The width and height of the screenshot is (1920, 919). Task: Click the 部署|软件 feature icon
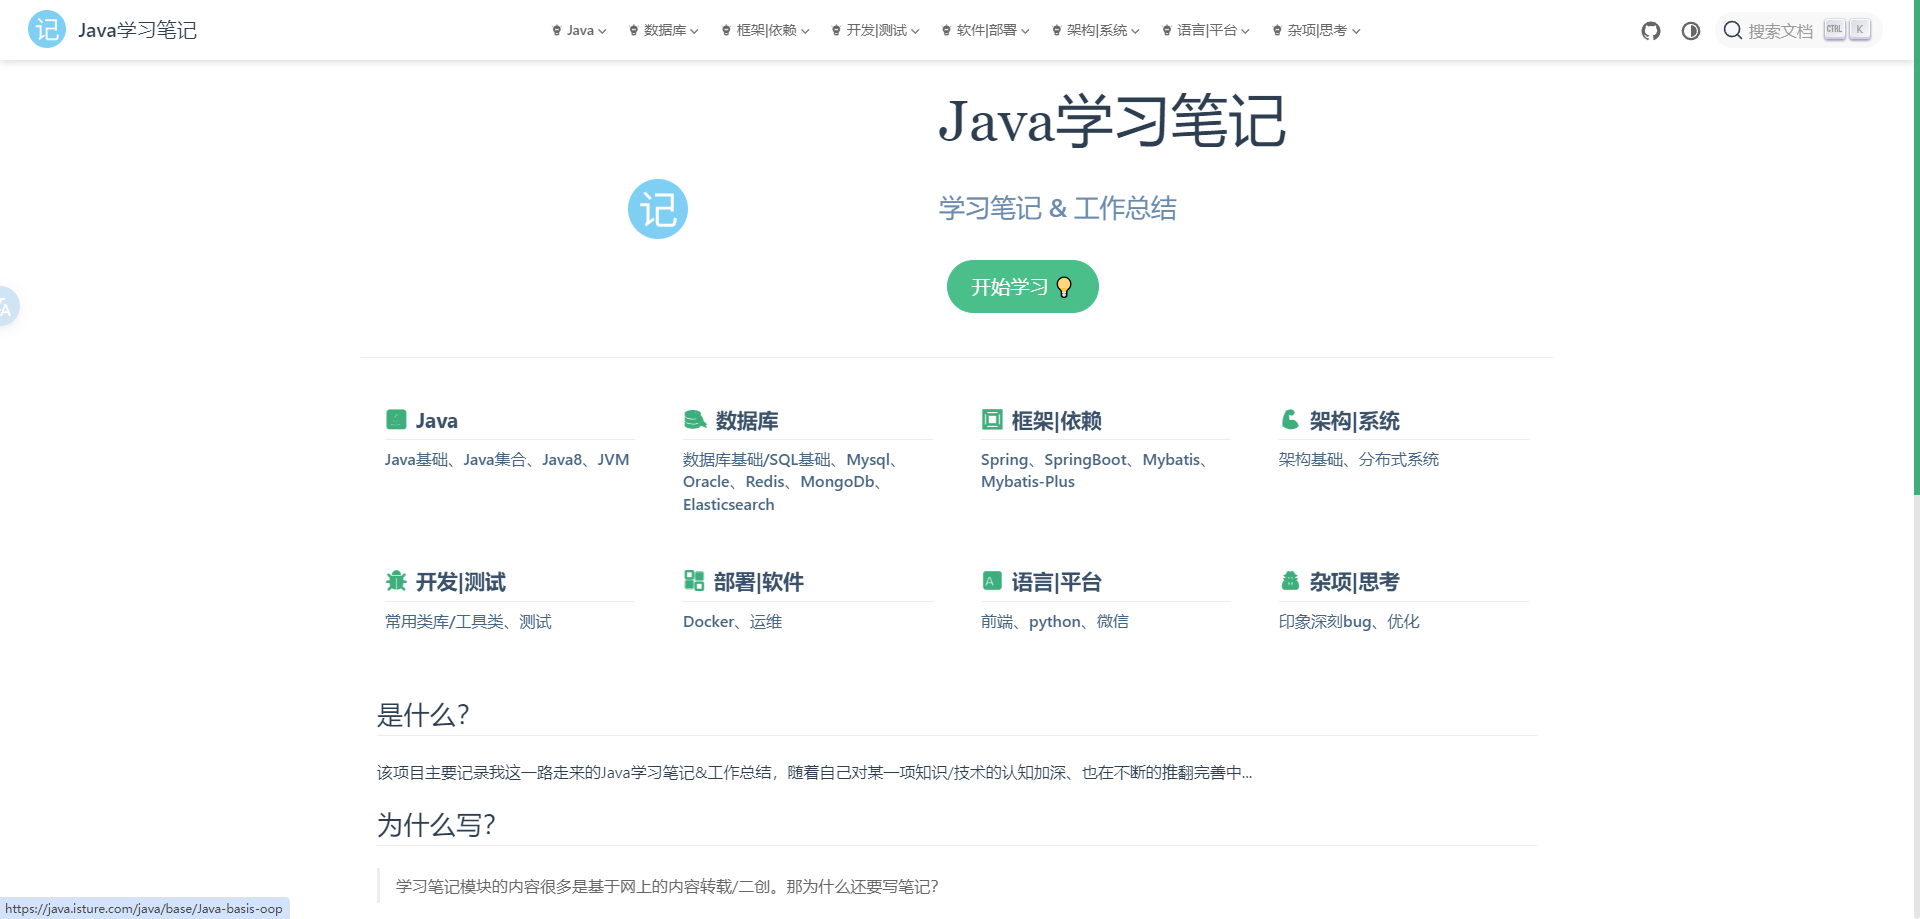[x=694, y=581]
